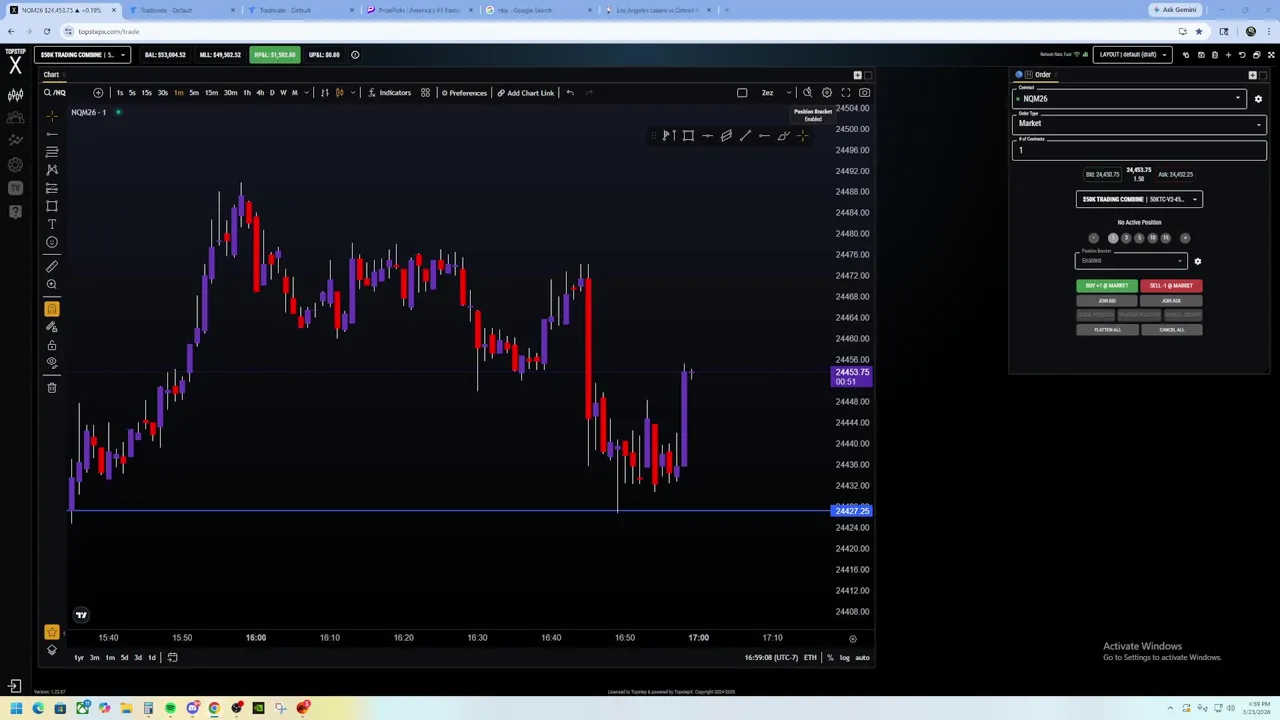Open the symbol search for /NQ
This screenshot has height=720, width=1280.
(55, 93)
